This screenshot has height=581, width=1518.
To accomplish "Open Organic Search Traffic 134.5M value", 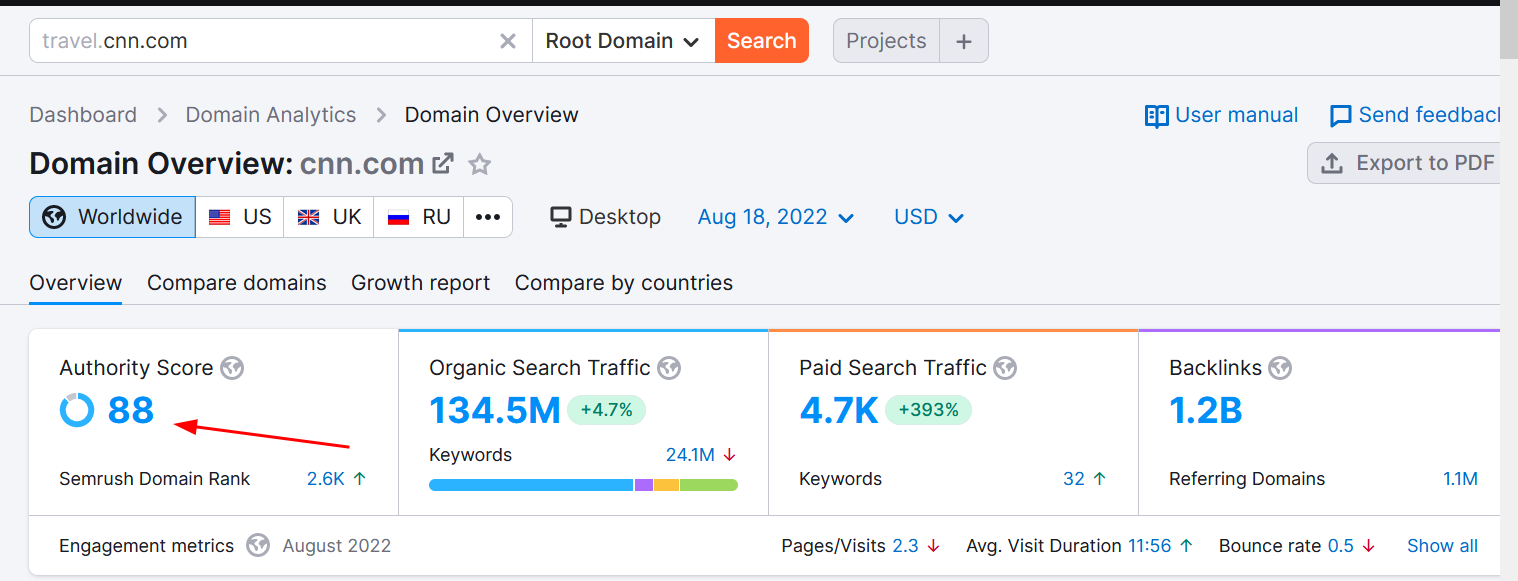I will 495,411.
